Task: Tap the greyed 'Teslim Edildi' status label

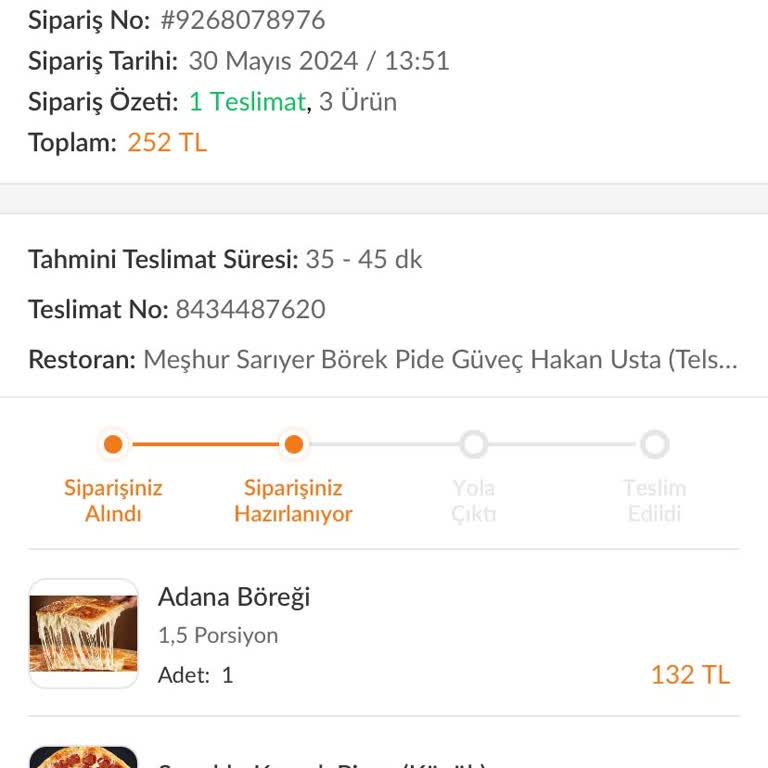Action: point(654,501)
